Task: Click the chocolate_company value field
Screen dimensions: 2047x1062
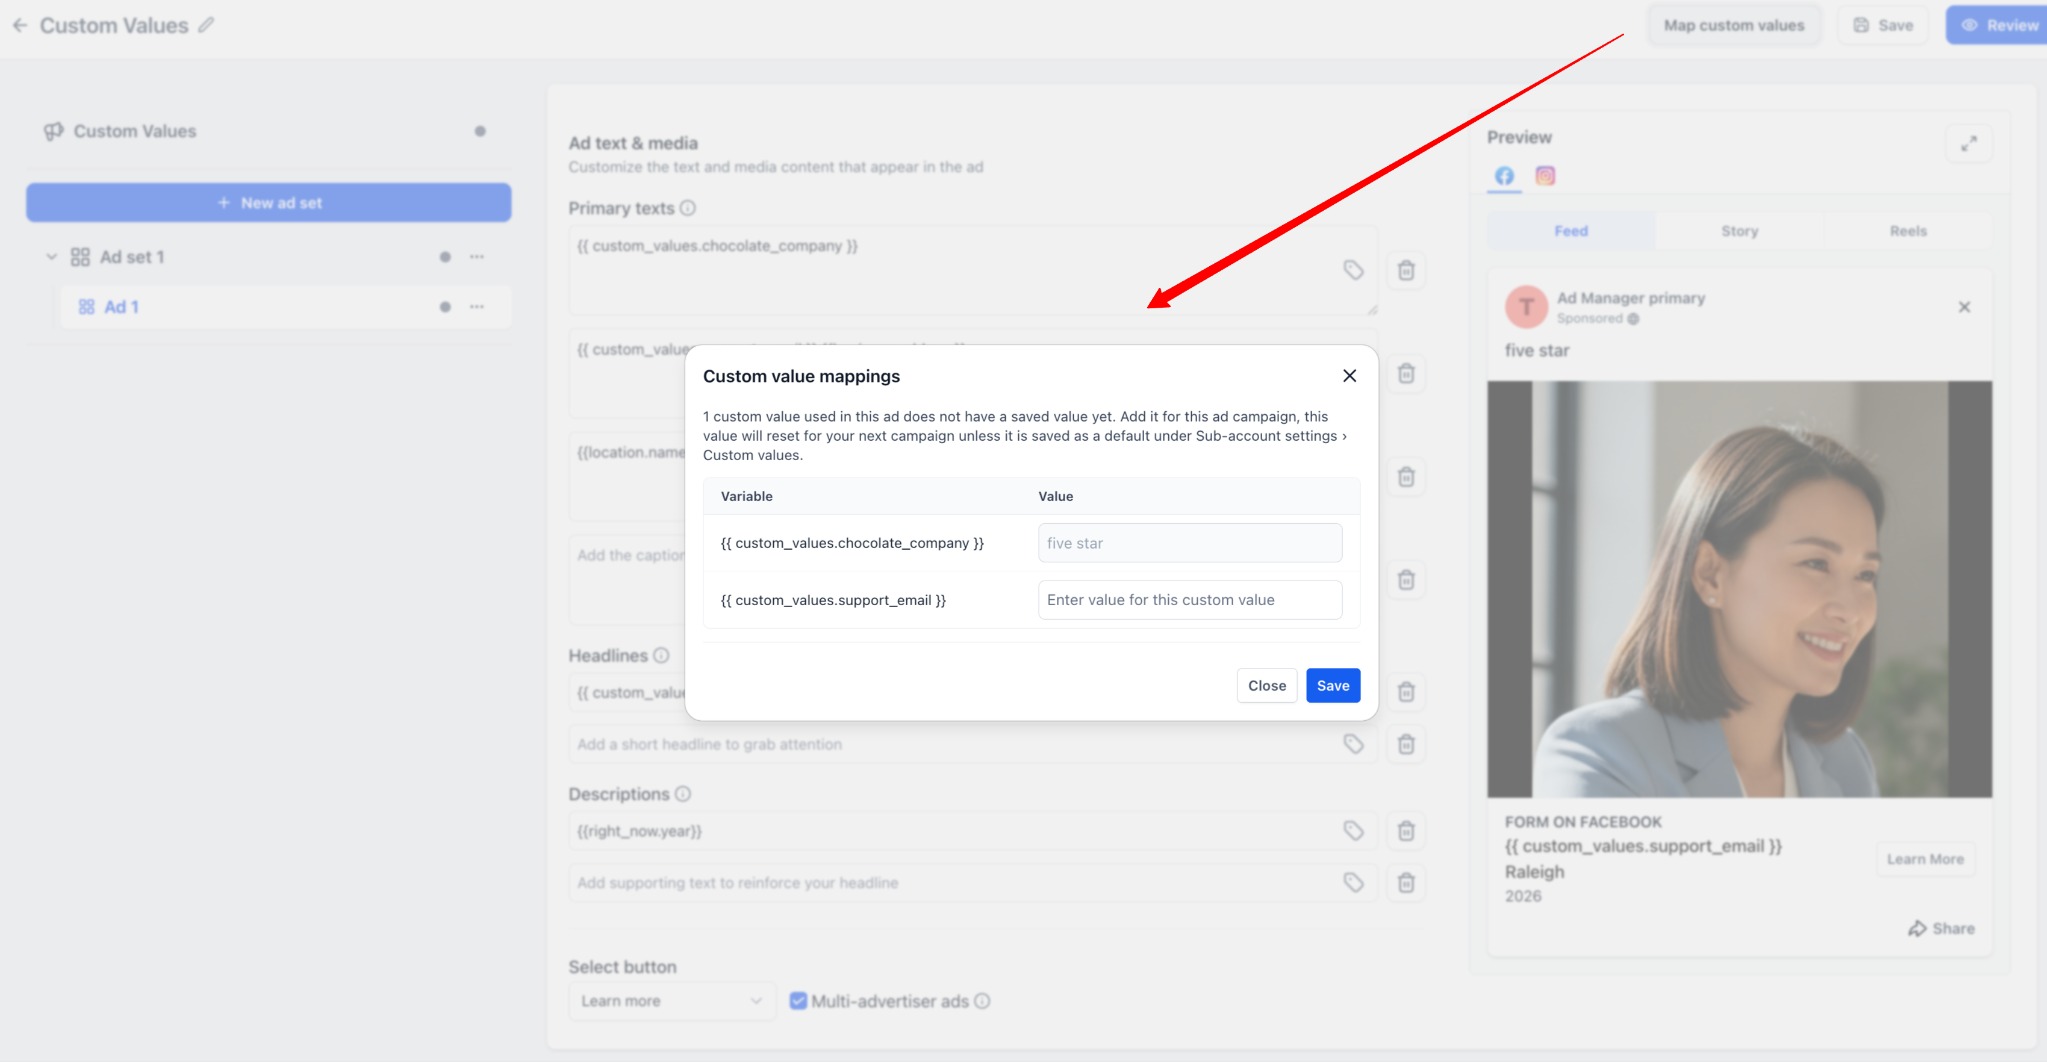Action: point(1190,543)
